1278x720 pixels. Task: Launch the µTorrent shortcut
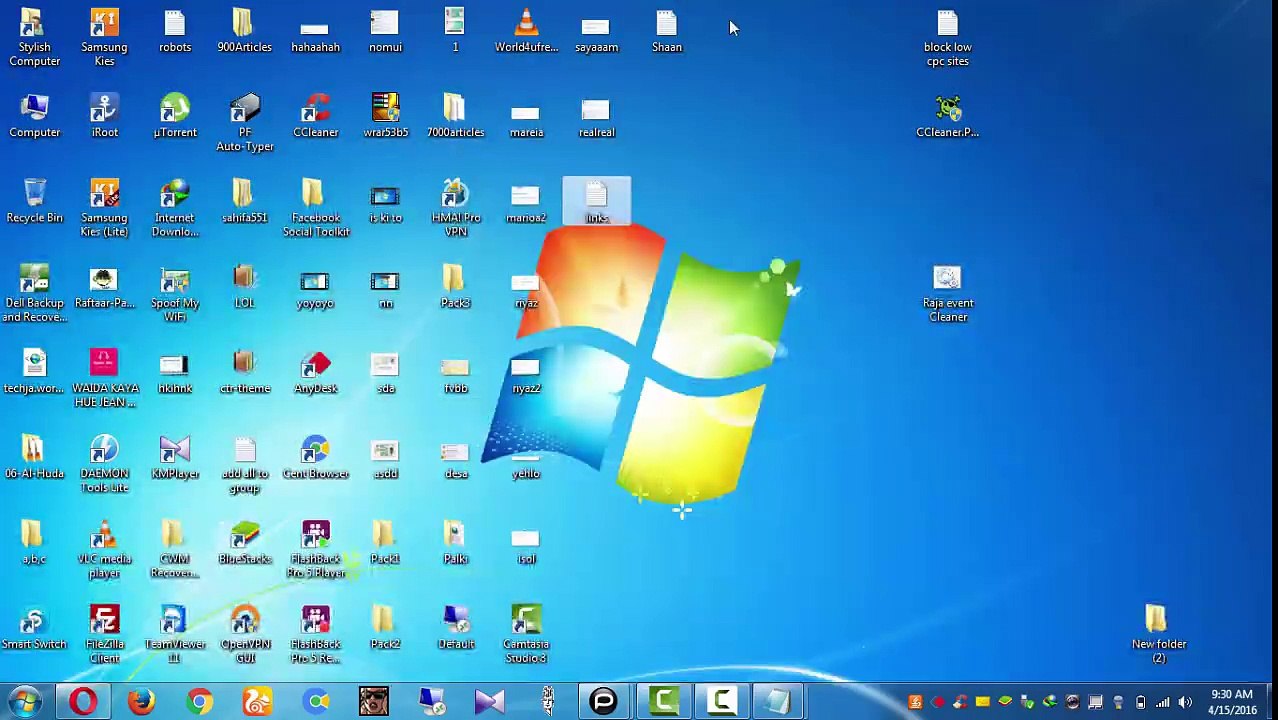point(175,115)
